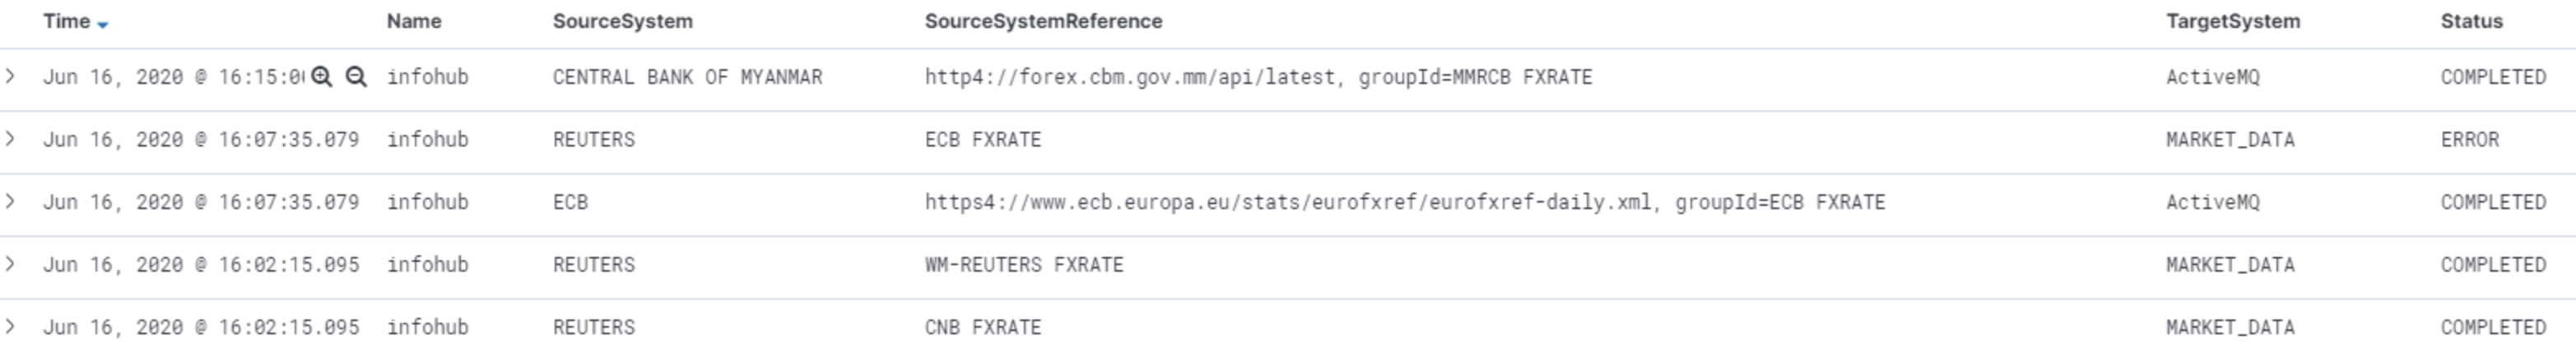The width and height of the screenshot is (2576, 359).
Task: Click the filter-for-value magnifier plus icon
Action: click(321, 77)
